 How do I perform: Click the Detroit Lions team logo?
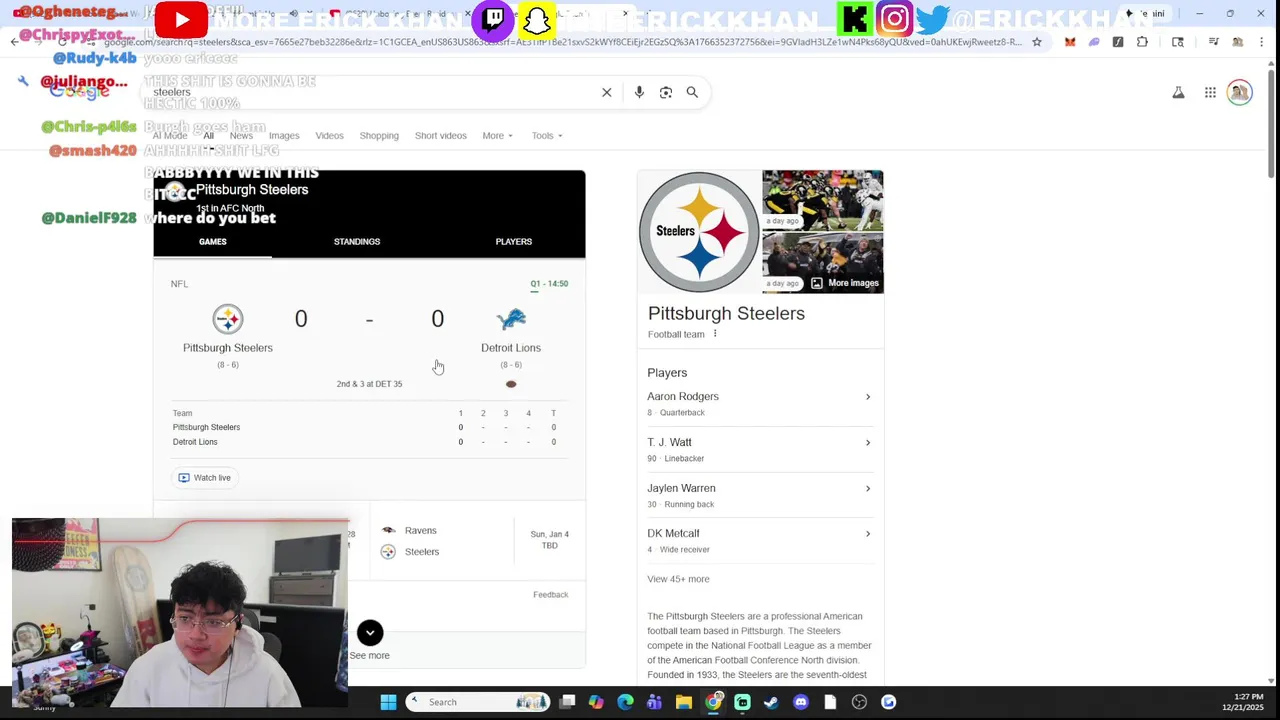point(511,319)
